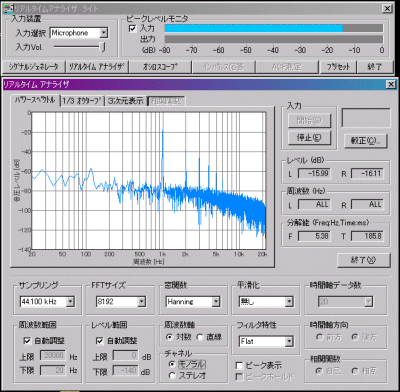Toggle the 入力 peak level monitor checkbox
The image size is (400, 392).
pyautogui.click(x=132, y=29)
